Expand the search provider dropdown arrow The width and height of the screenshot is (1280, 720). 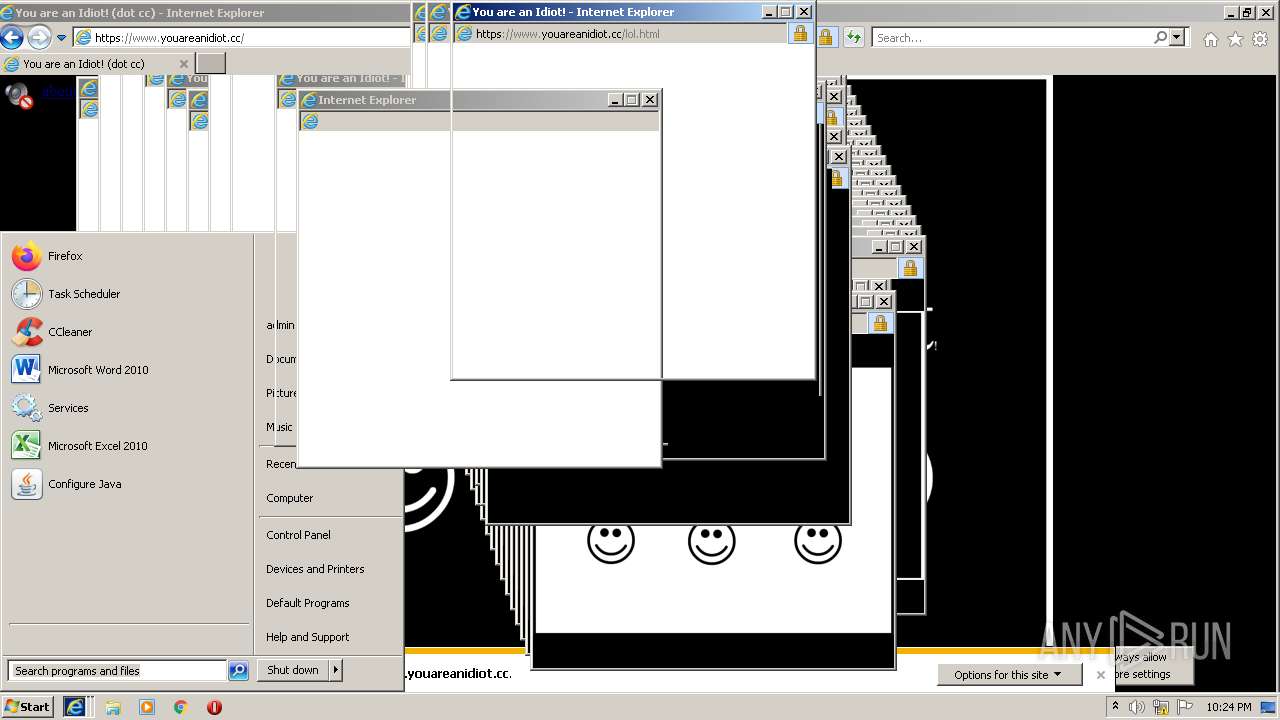click(1177, 37)
